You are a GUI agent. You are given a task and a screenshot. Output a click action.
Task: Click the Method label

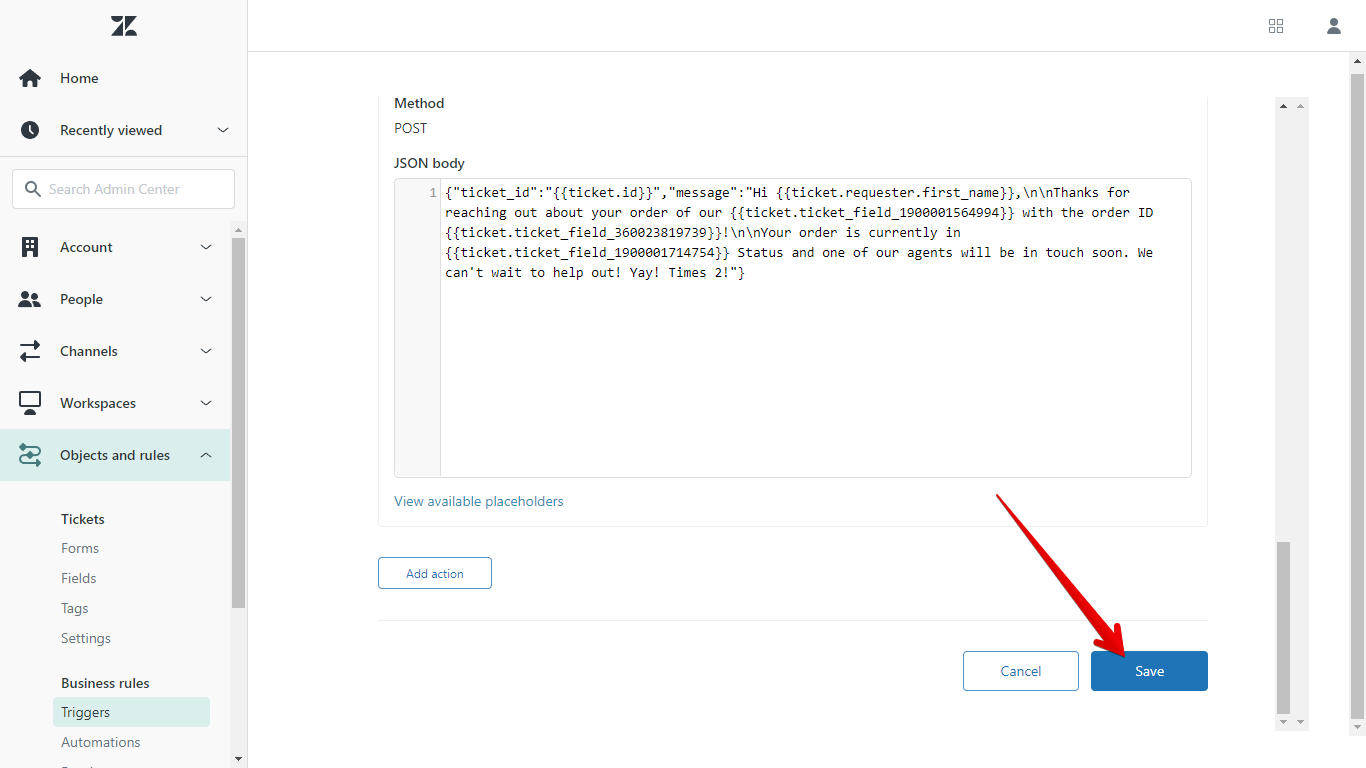click(419, 103)
